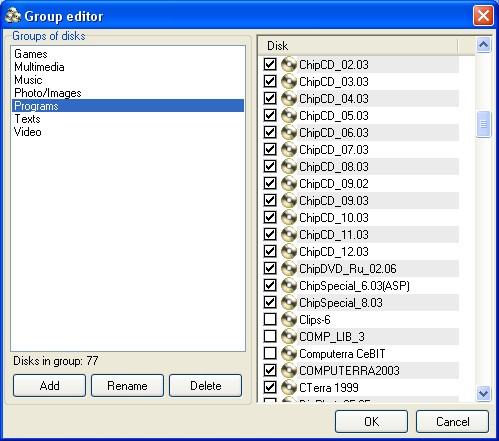Click the Disk column header
499x441 pixels.
pos(358,46)
